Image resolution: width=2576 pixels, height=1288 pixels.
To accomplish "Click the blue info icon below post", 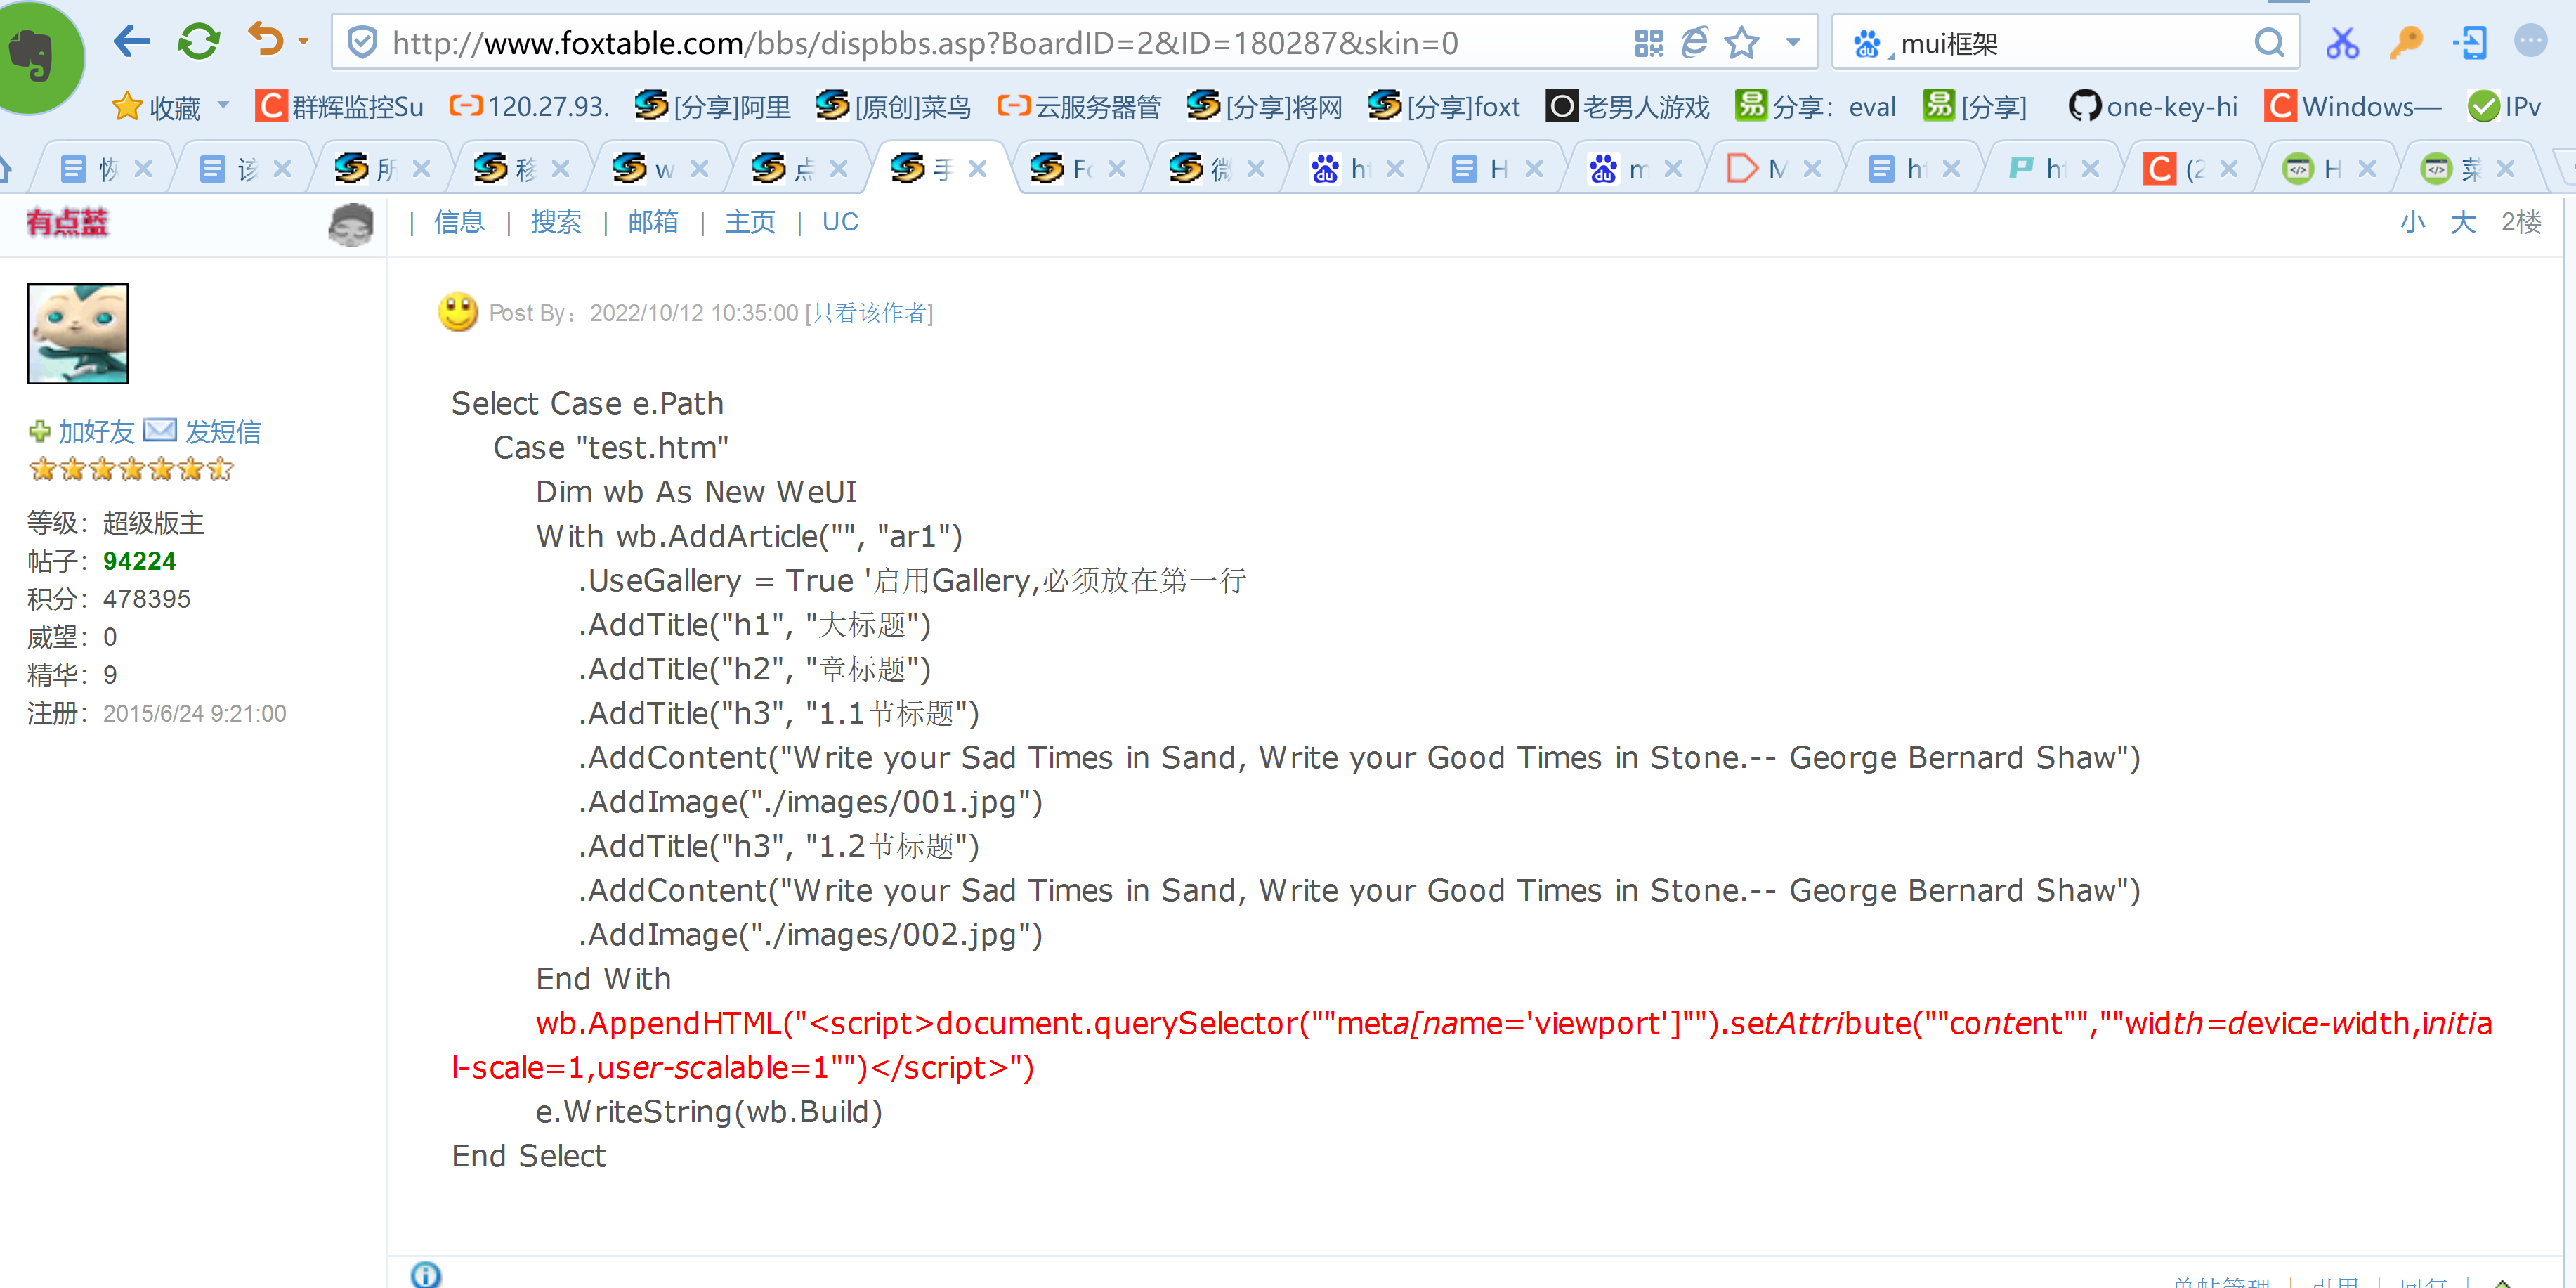I will click(425, 1275).
